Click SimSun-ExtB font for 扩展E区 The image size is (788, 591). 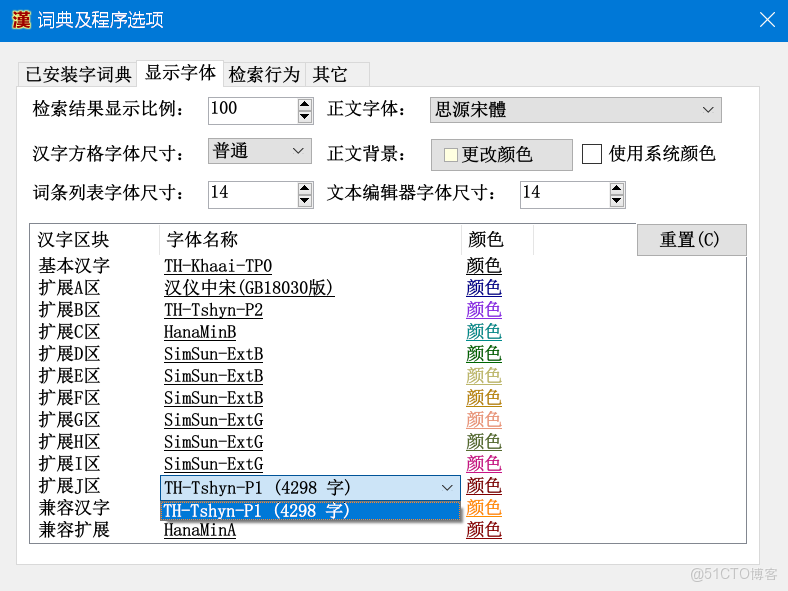click(x=214, y=376)
